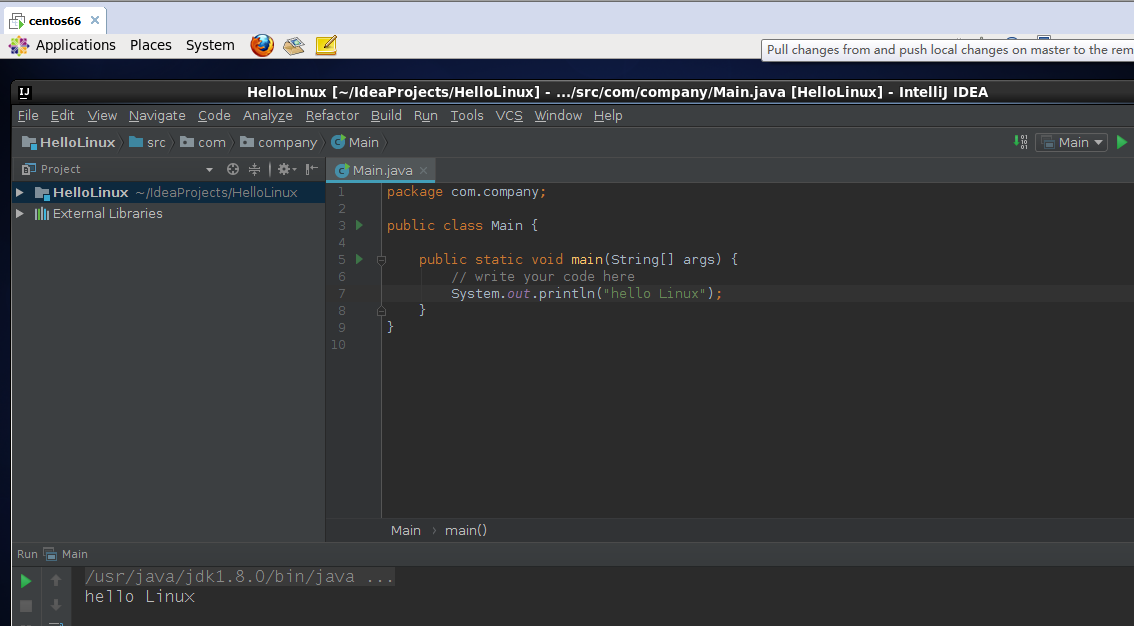The image size is (1134, 626).
Task: Click com folder in navigation breadcrumb
Action: [203, 142]
